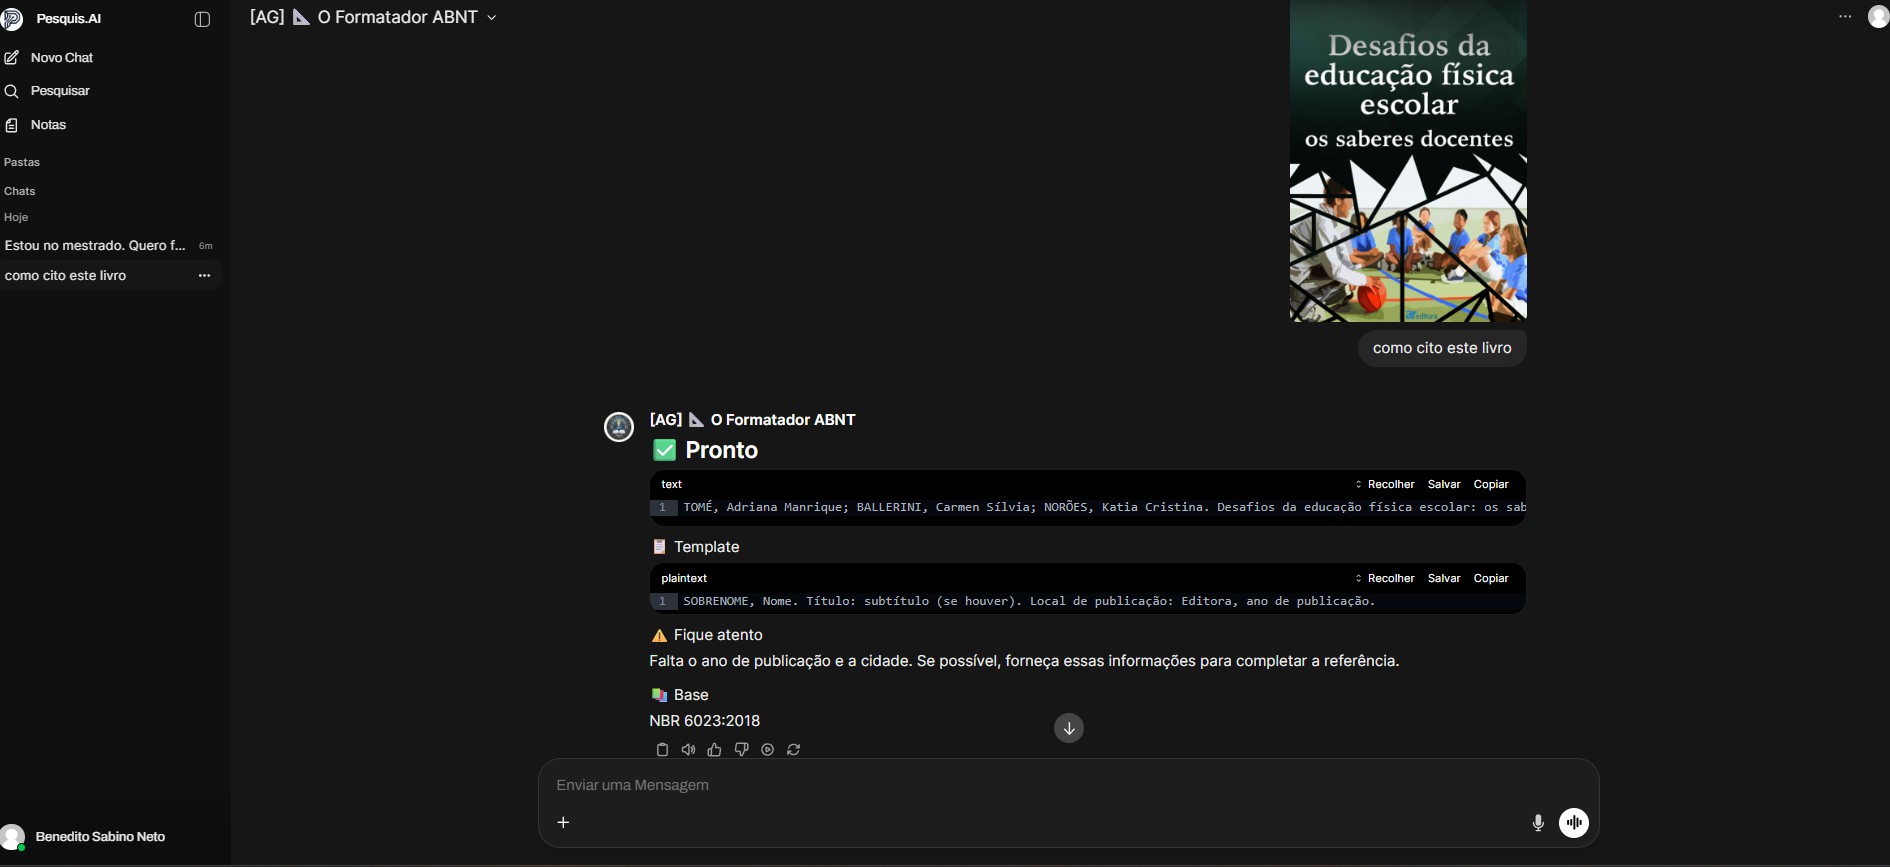1890x867 pixels.
Task: Save the text code block
Action: click(1444, 484)
